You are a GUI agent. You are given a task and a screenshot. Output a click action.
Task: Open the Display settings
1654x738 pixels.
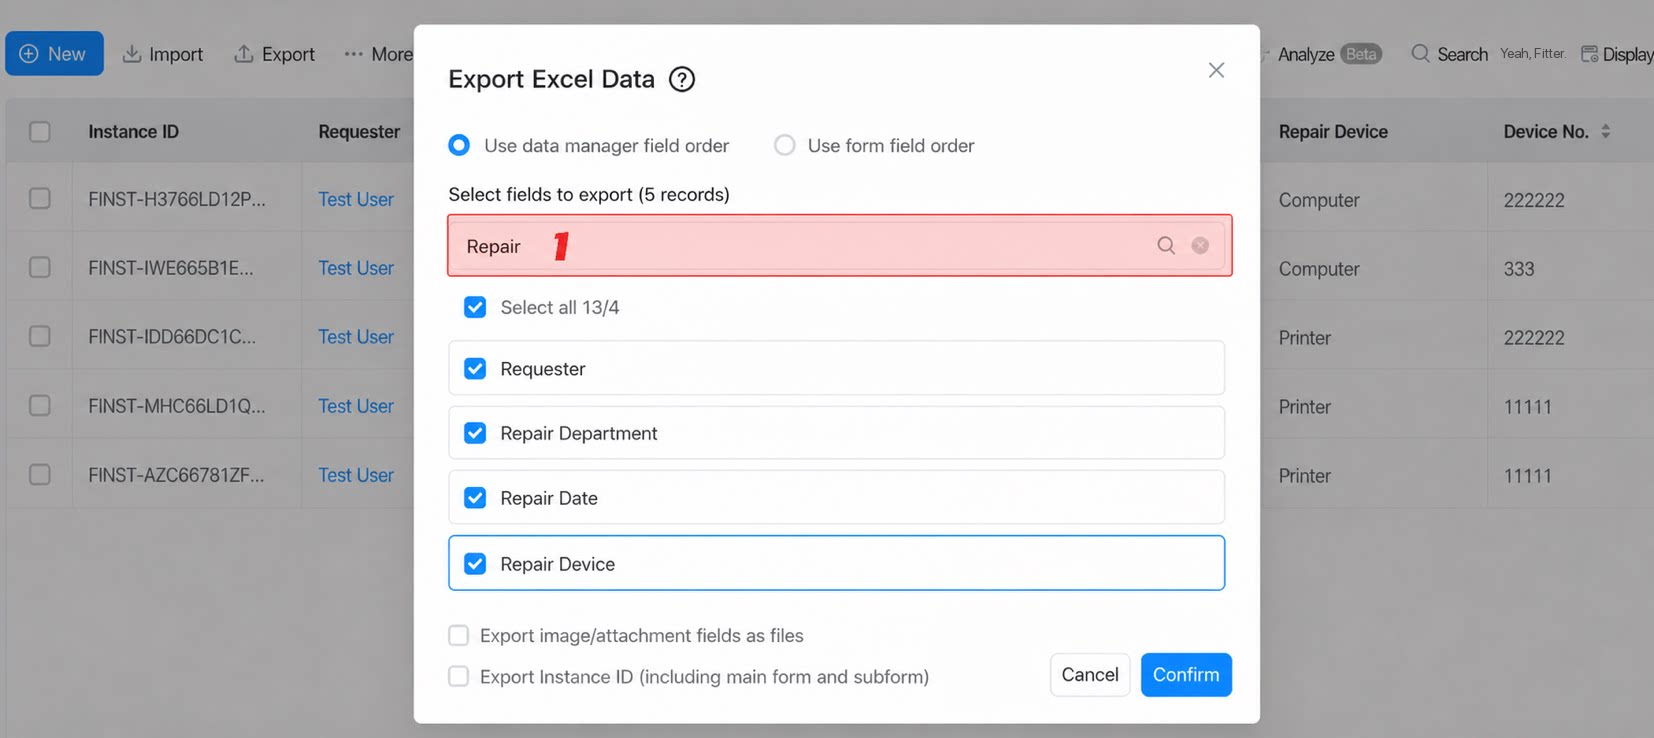tap(1617, 54)
